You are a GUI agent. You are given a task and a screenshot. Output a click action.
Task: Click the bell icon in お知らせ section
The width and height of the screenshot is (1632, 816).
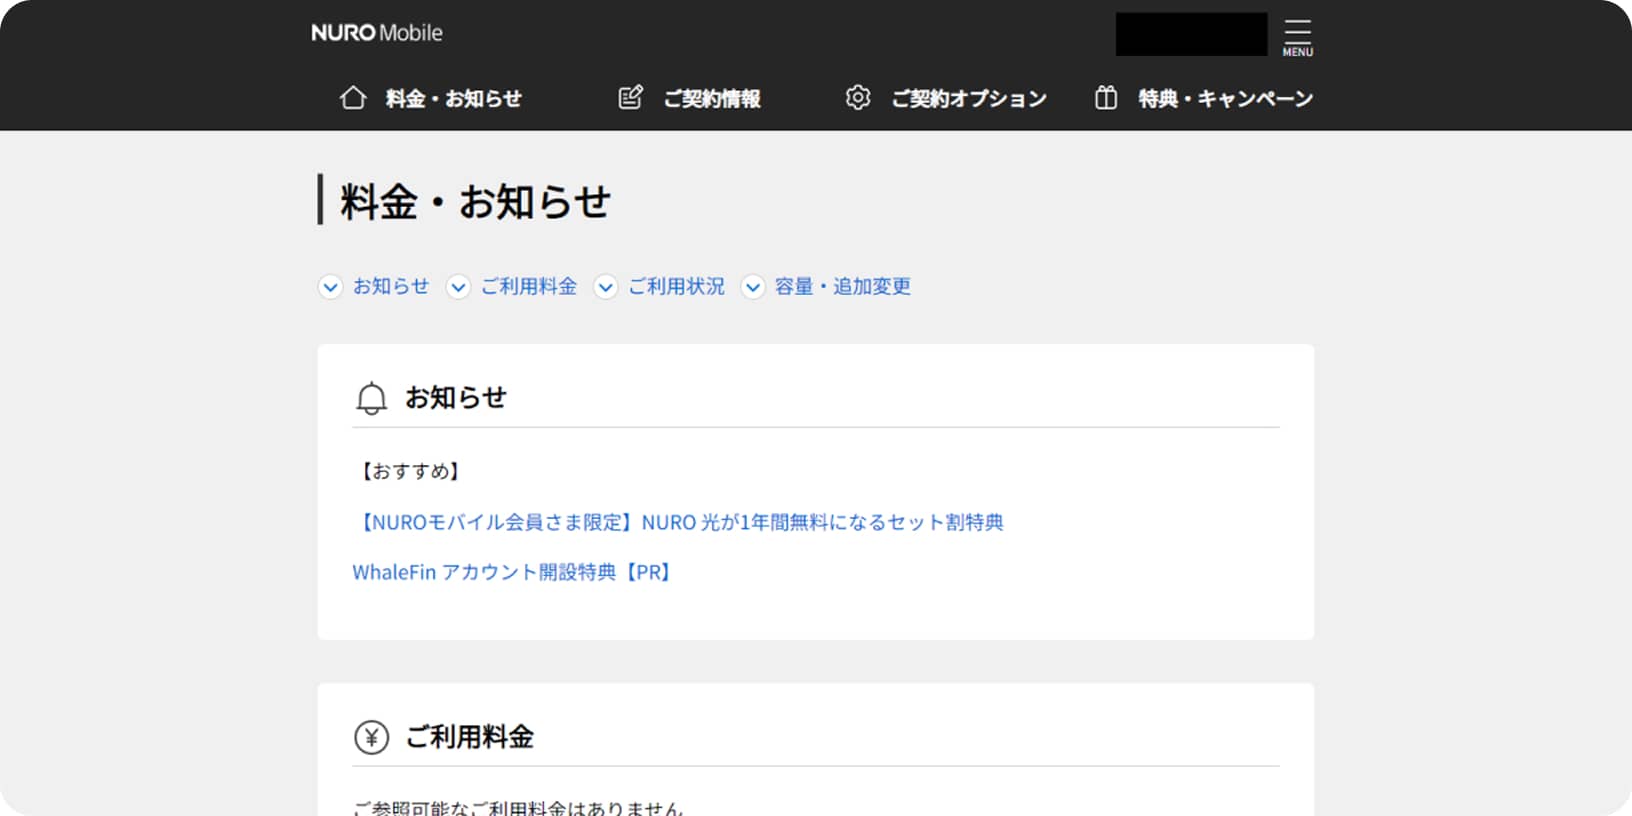click(x=371, y=398)
